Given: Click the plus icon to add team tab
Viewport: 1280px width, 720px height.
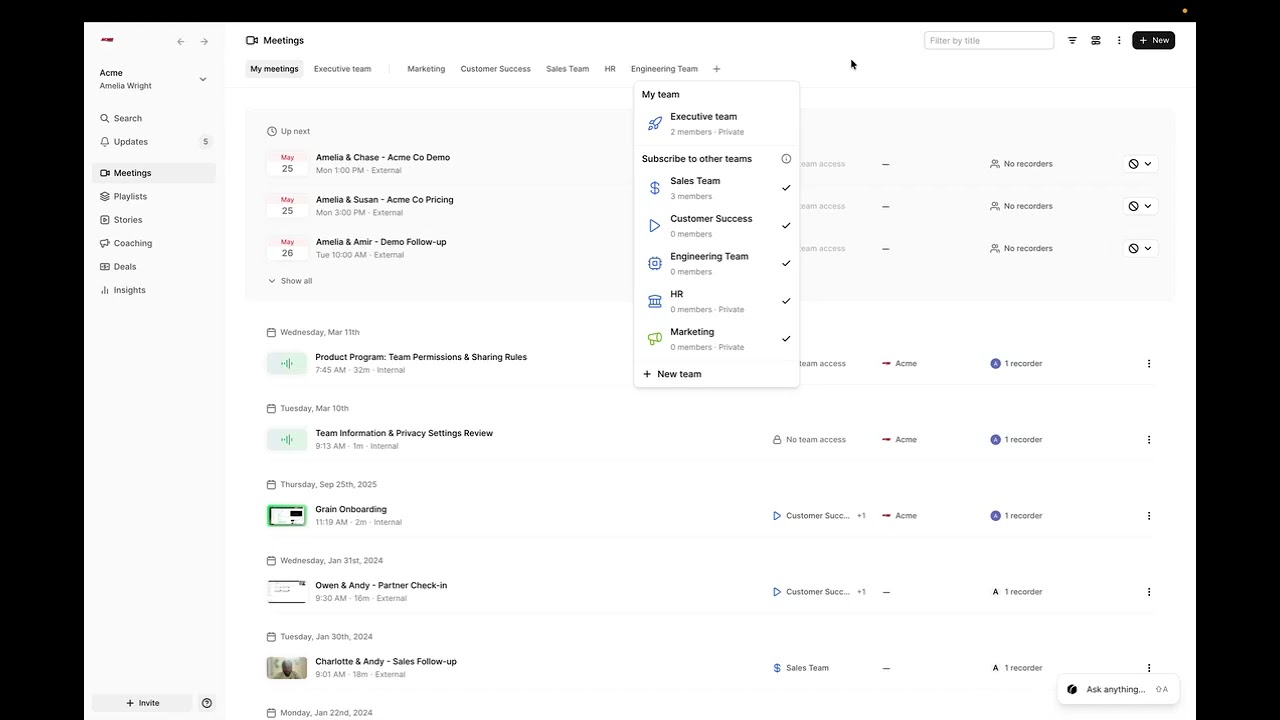Looking at the screenshot, I should click(x=716, y=69).
